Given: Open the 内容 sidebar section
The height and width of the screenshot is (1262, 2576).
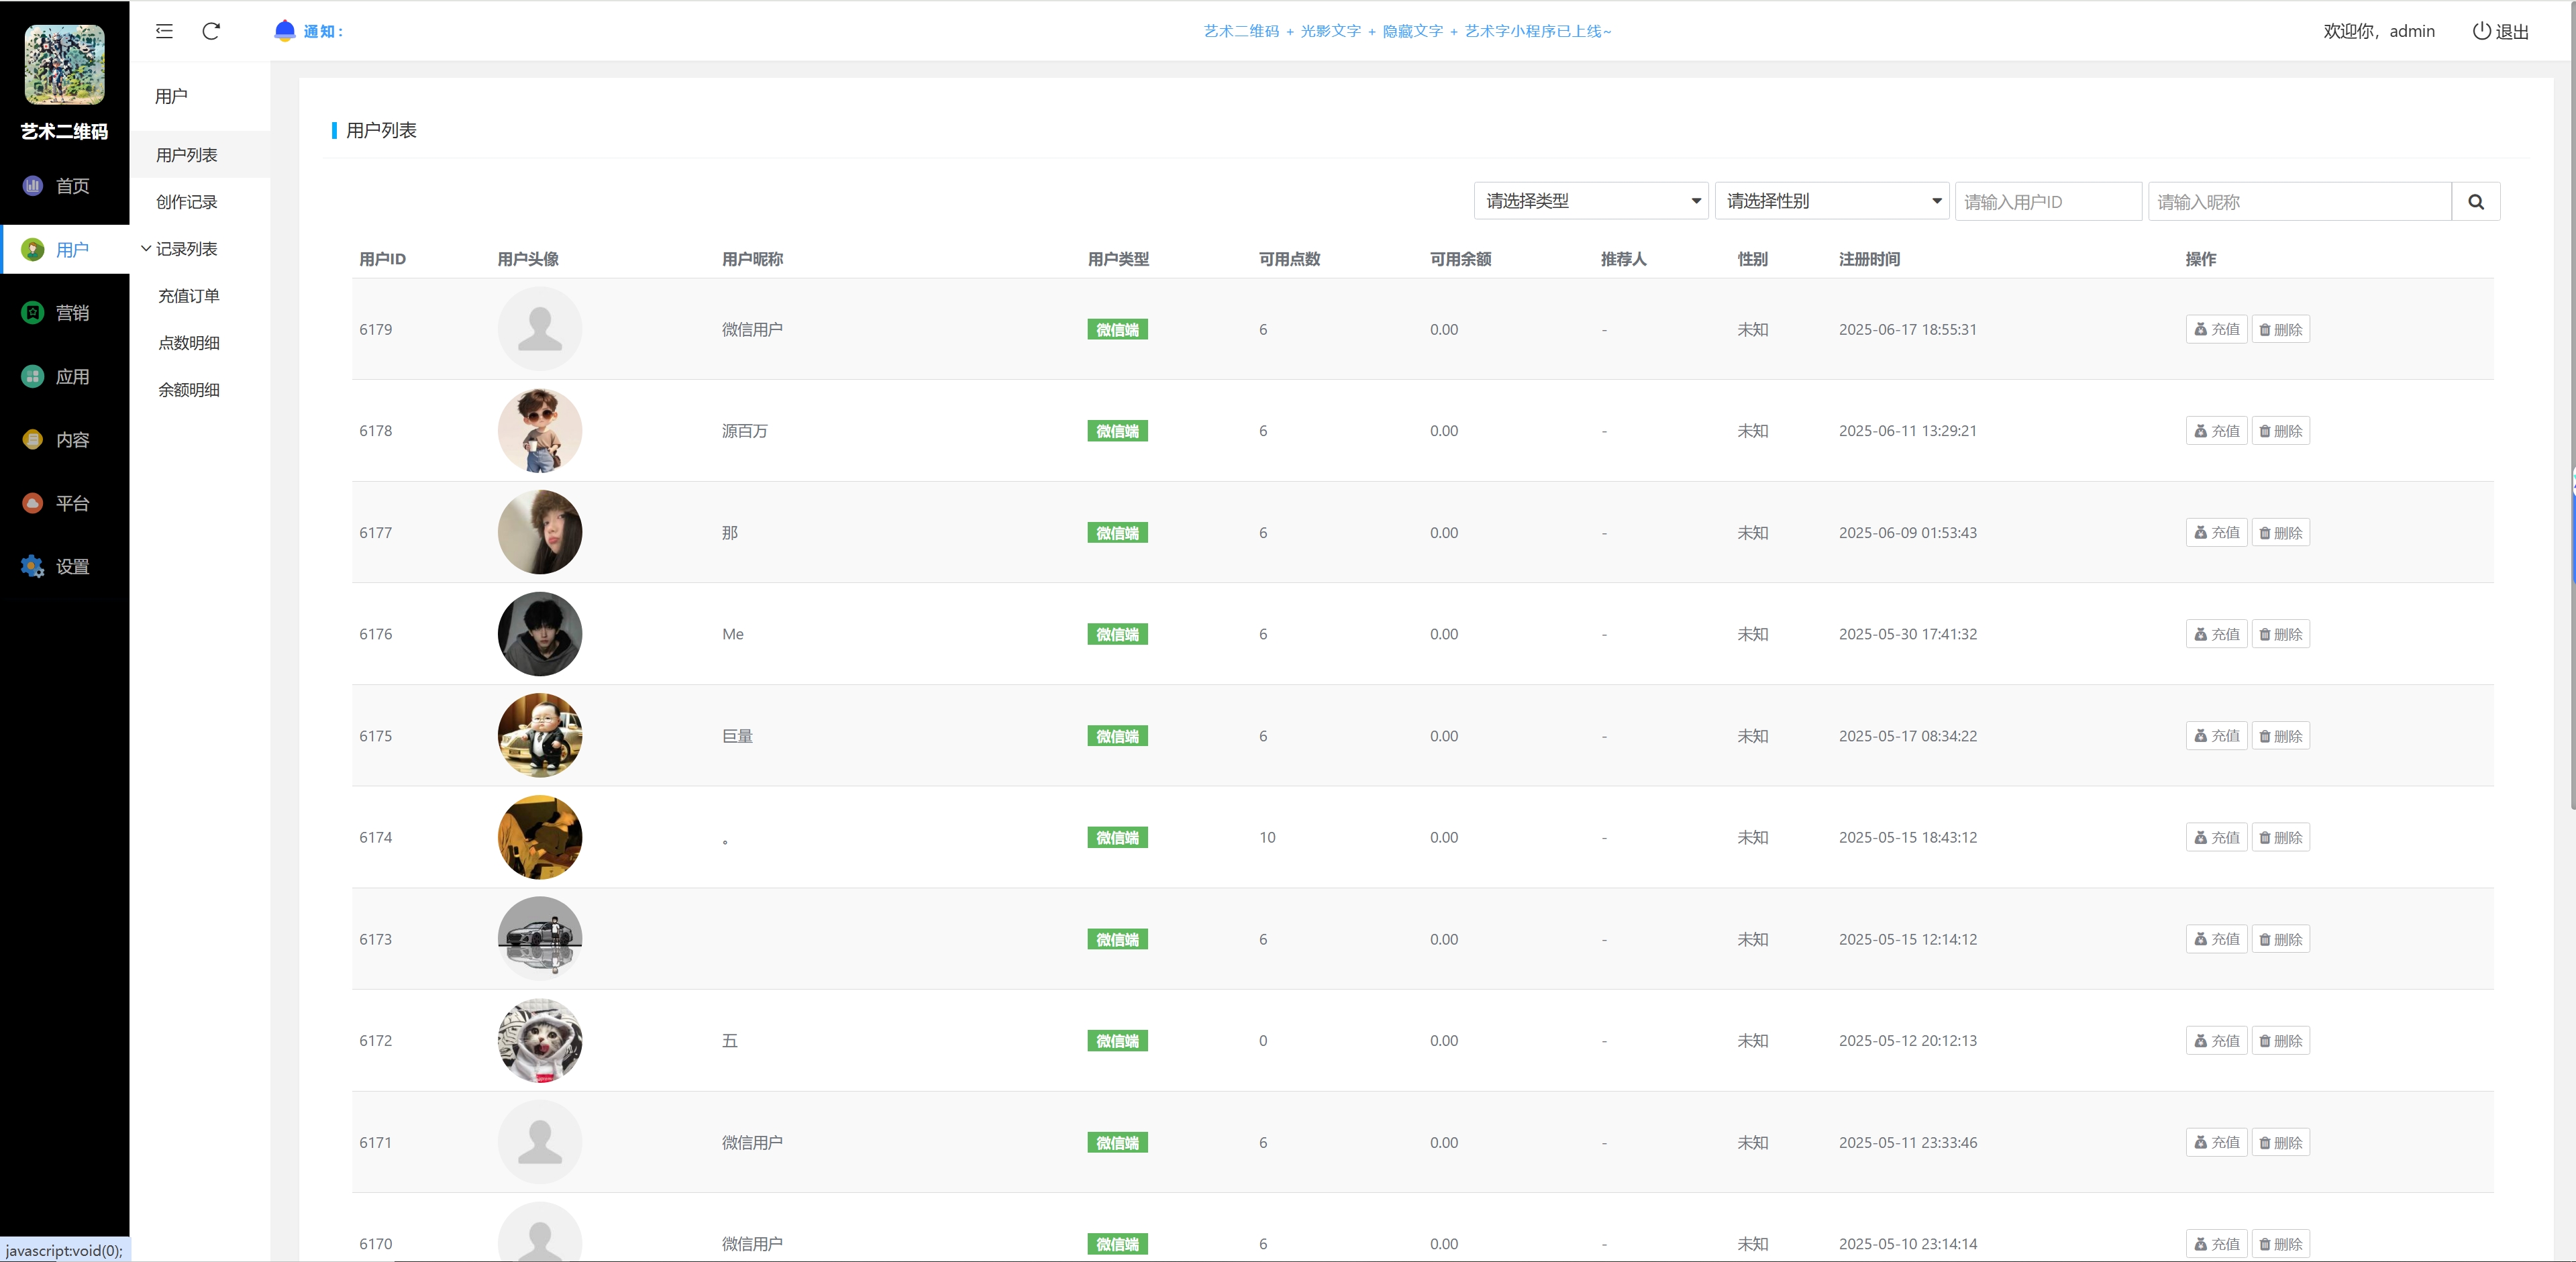Looking at the screenshot, I should click(x=71, y=440).
